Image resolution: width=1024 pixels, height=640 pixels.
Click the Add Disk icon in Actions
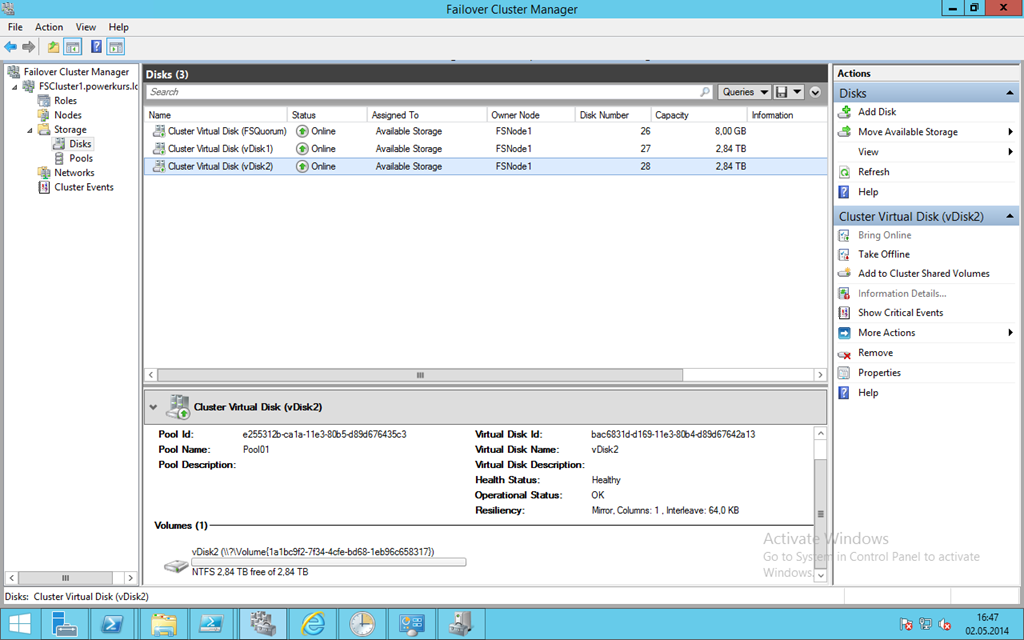(x=844, y=112)
